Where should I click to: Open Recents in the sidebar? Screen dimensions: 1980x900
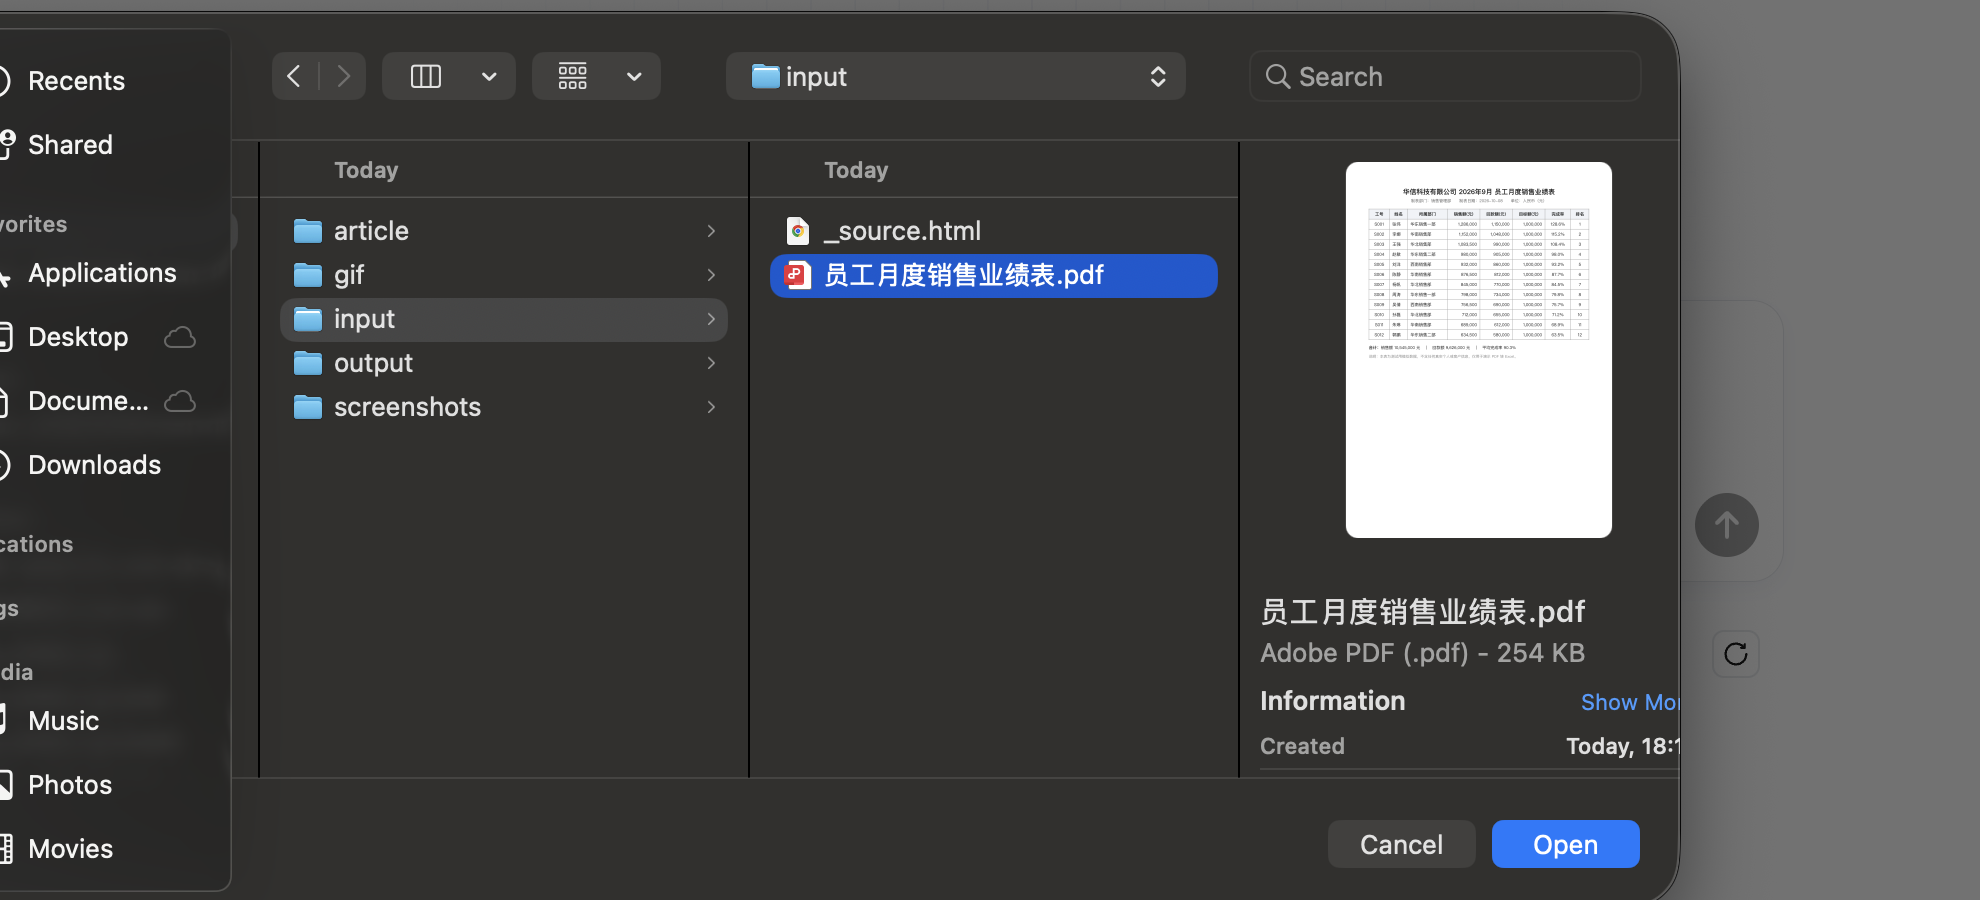[x=76, y=81]
